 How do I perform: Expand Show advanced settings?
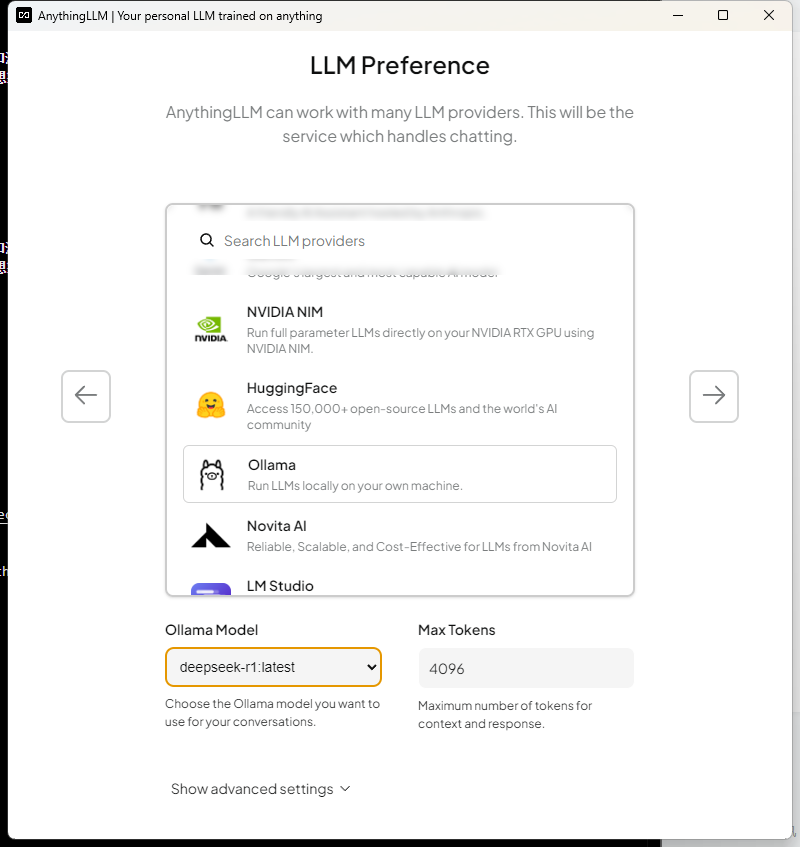click(x=261, y=789)
